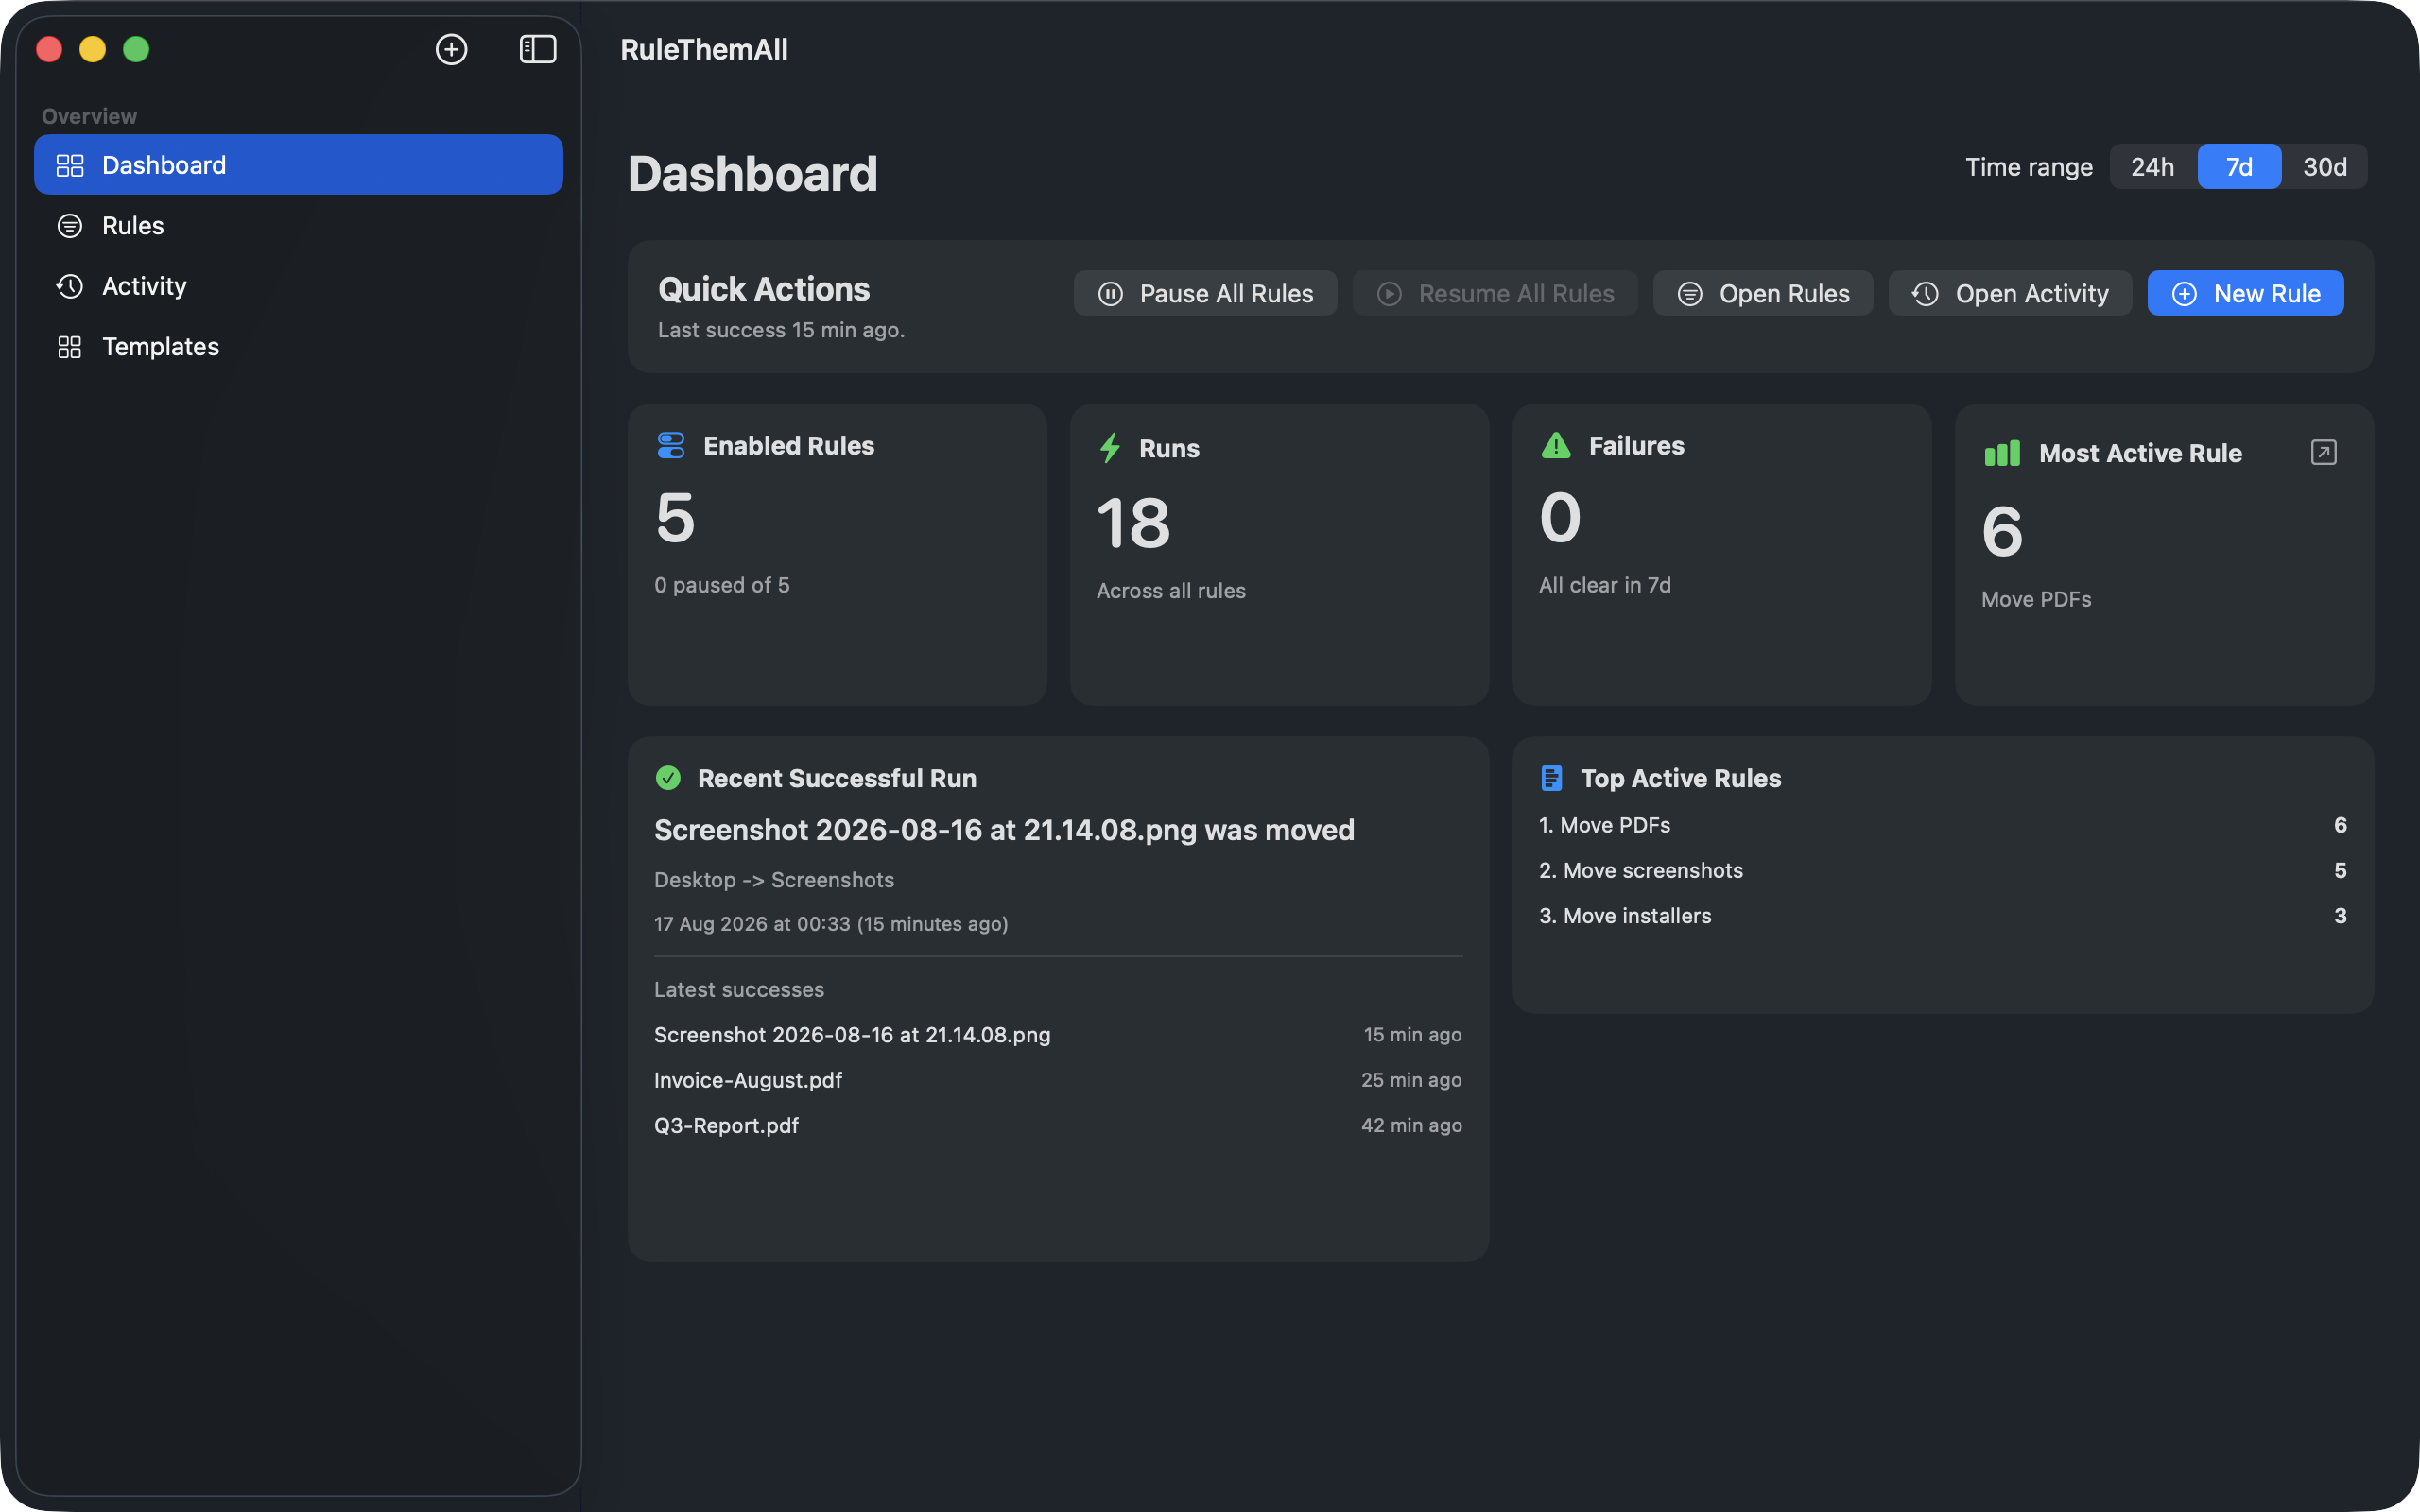Click the Runs count '18'

[1134, 523]
